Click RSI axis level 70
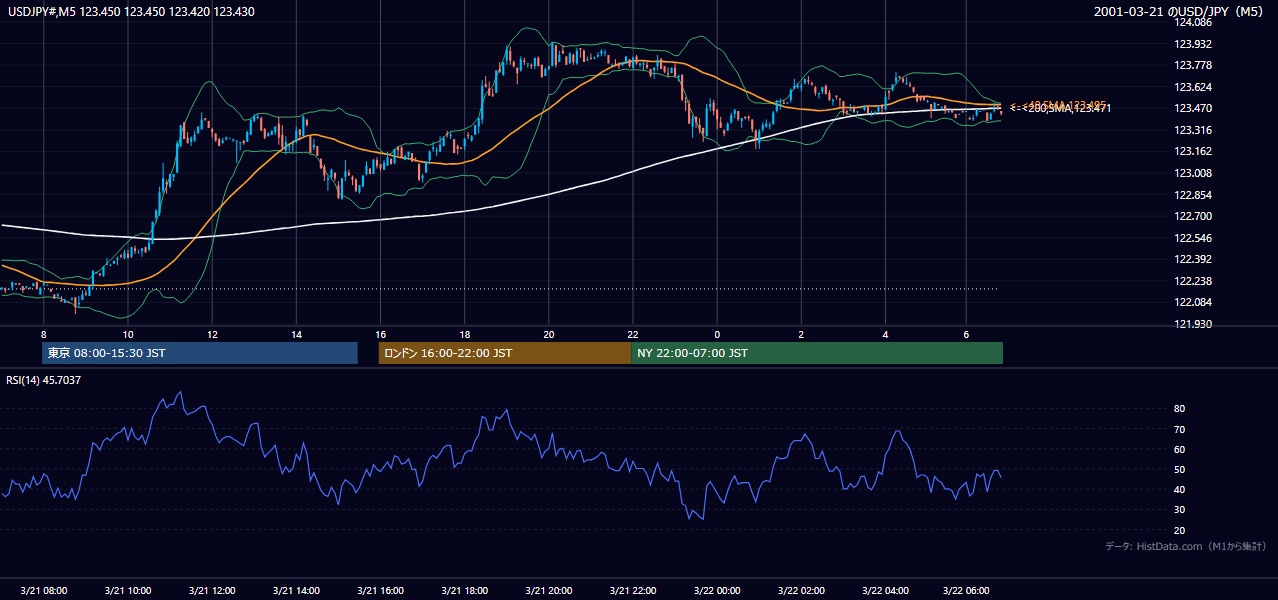 point(1180,429)
